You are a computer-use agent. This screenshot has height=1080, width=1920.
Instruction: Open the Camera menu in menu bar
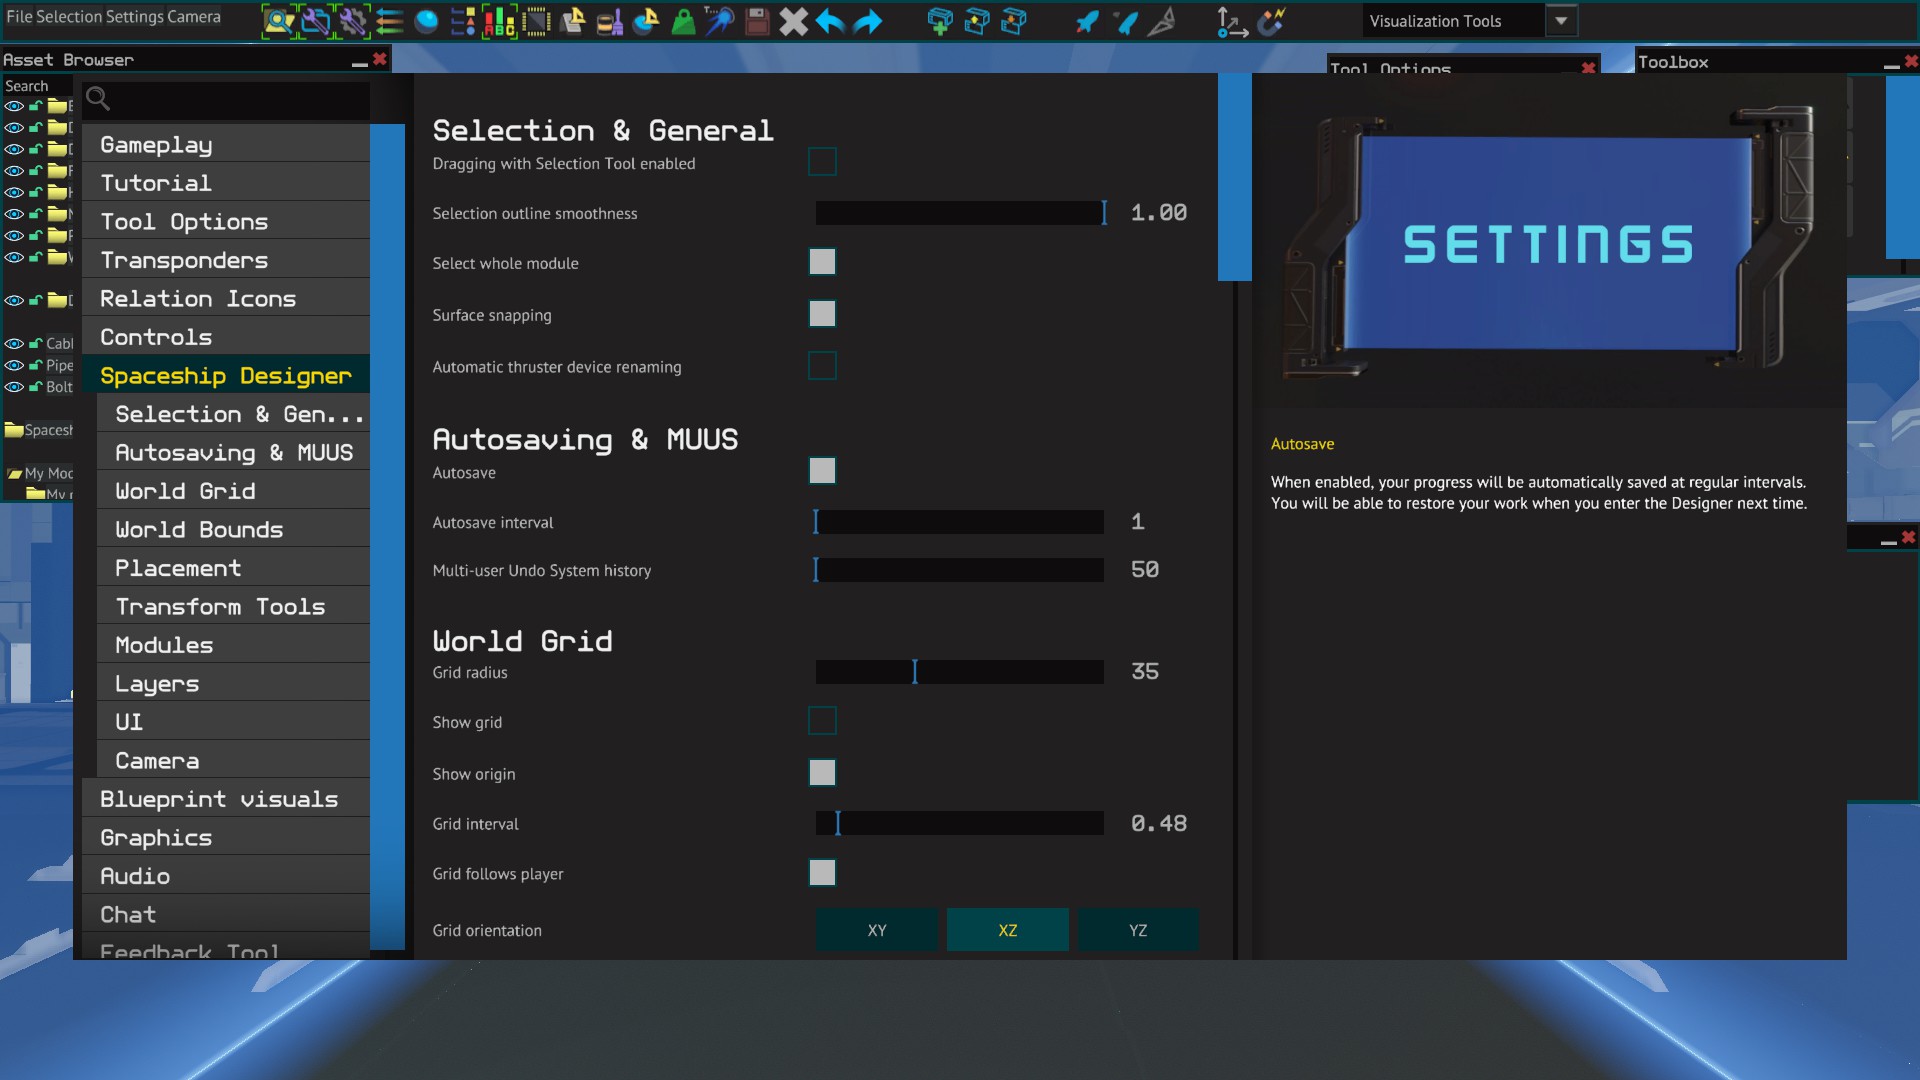(x=194, y=17)
